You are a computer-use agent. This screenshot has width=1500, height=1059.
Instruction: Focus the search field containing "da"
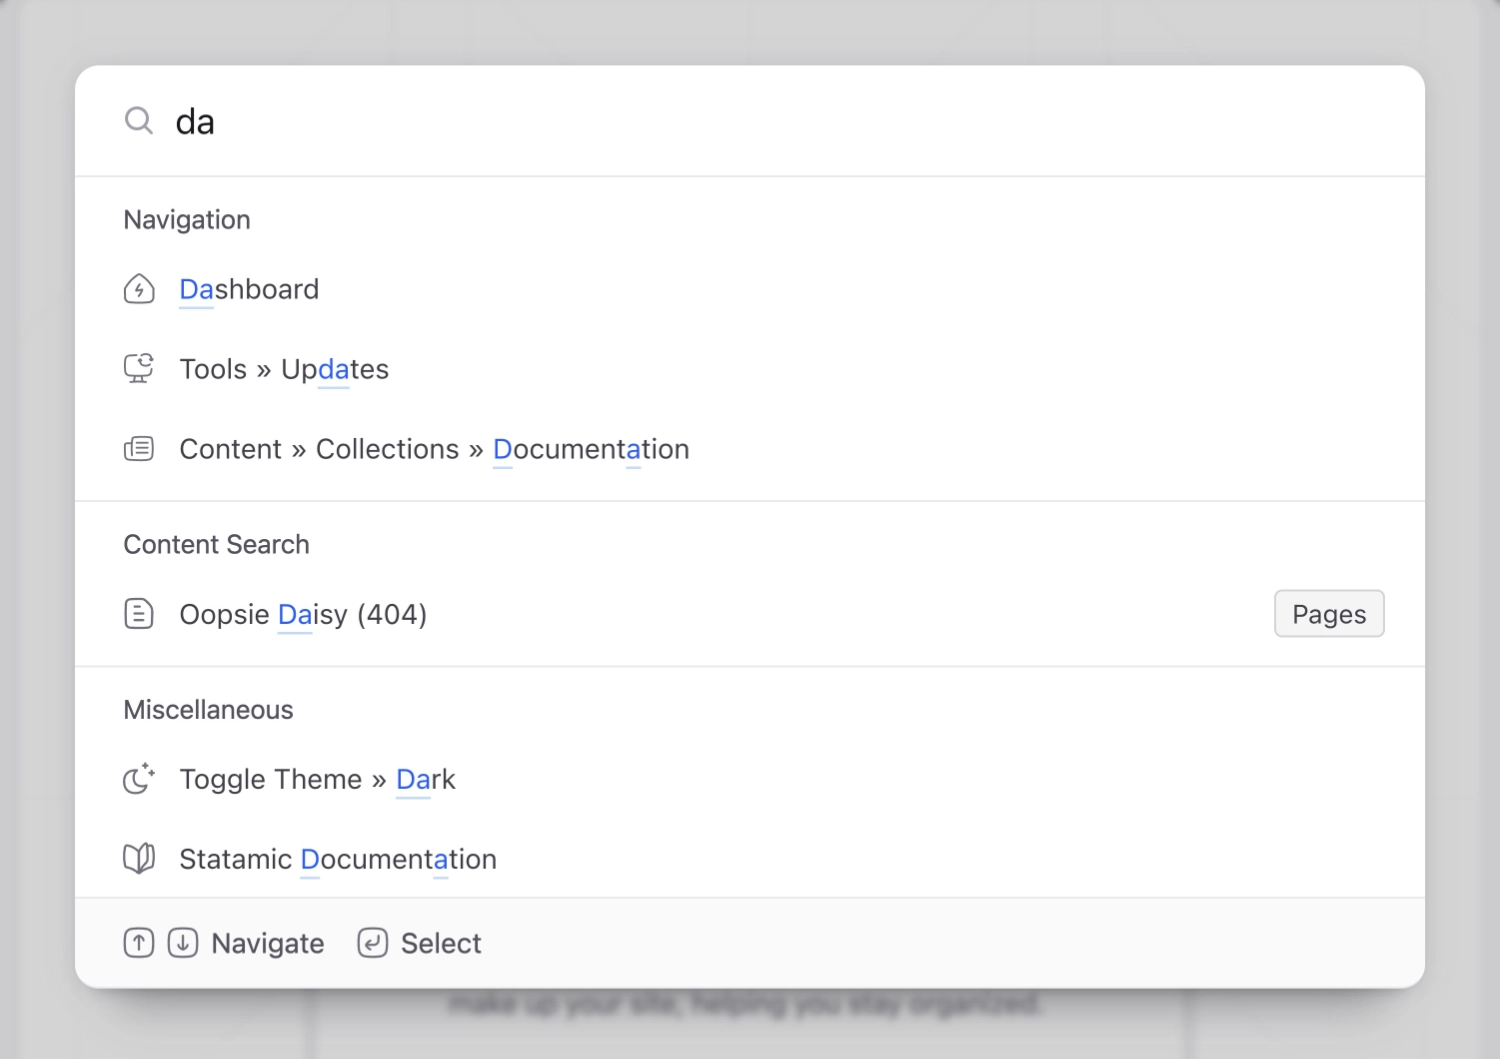tap(700, 122)
